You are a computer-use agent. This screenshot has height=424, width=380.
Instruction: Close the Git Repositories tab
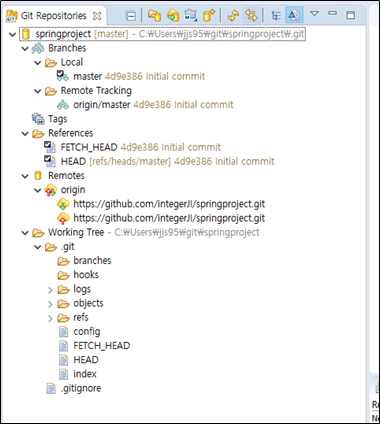tap(97, 16)
